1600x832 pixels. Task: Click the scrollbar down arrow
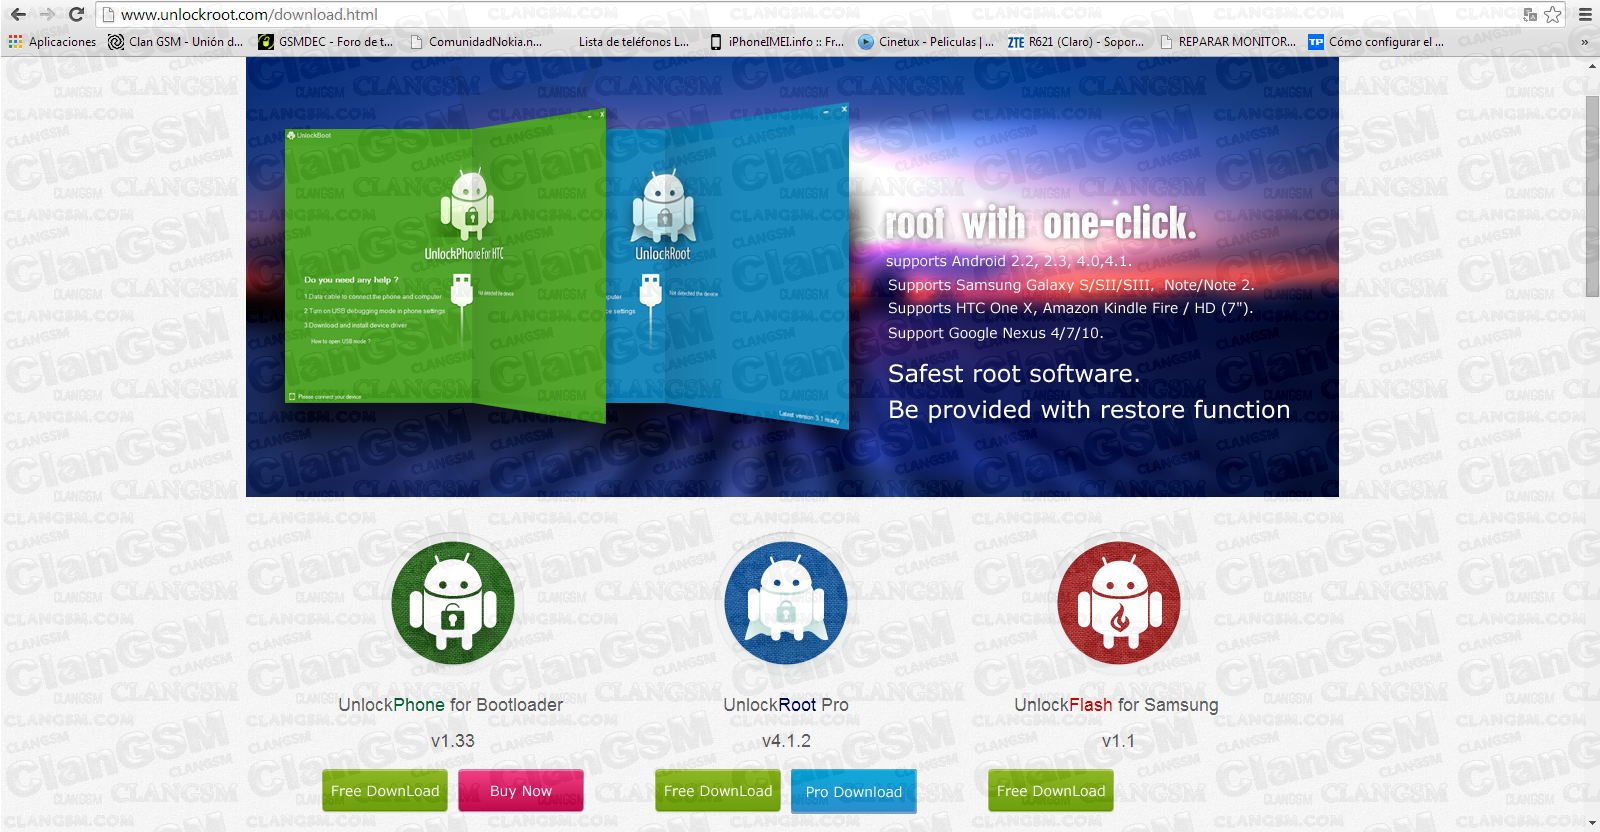pyautogui.click(x=1592, y=823)
